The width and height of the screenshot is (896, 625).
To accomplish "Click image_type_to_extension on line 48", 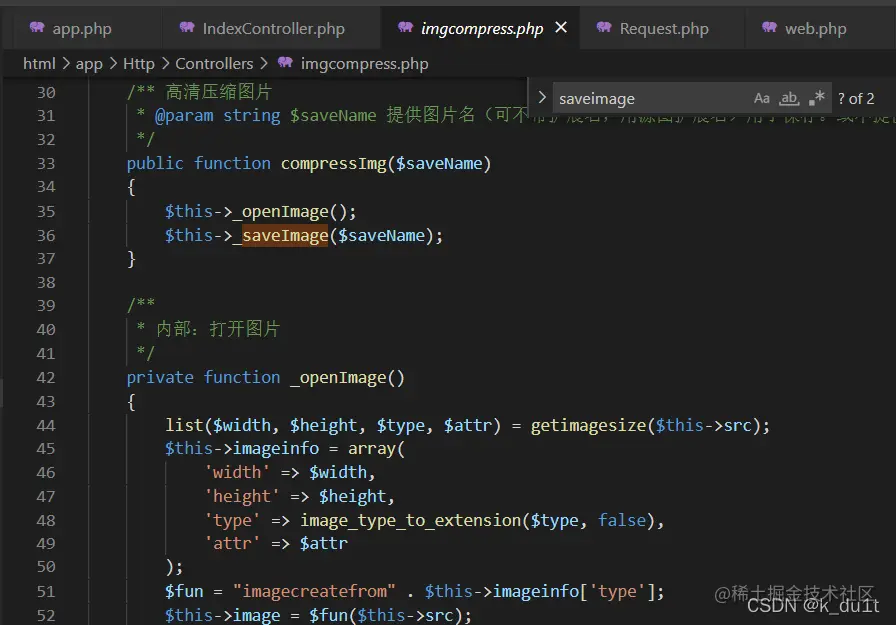I will pos(411,520).
